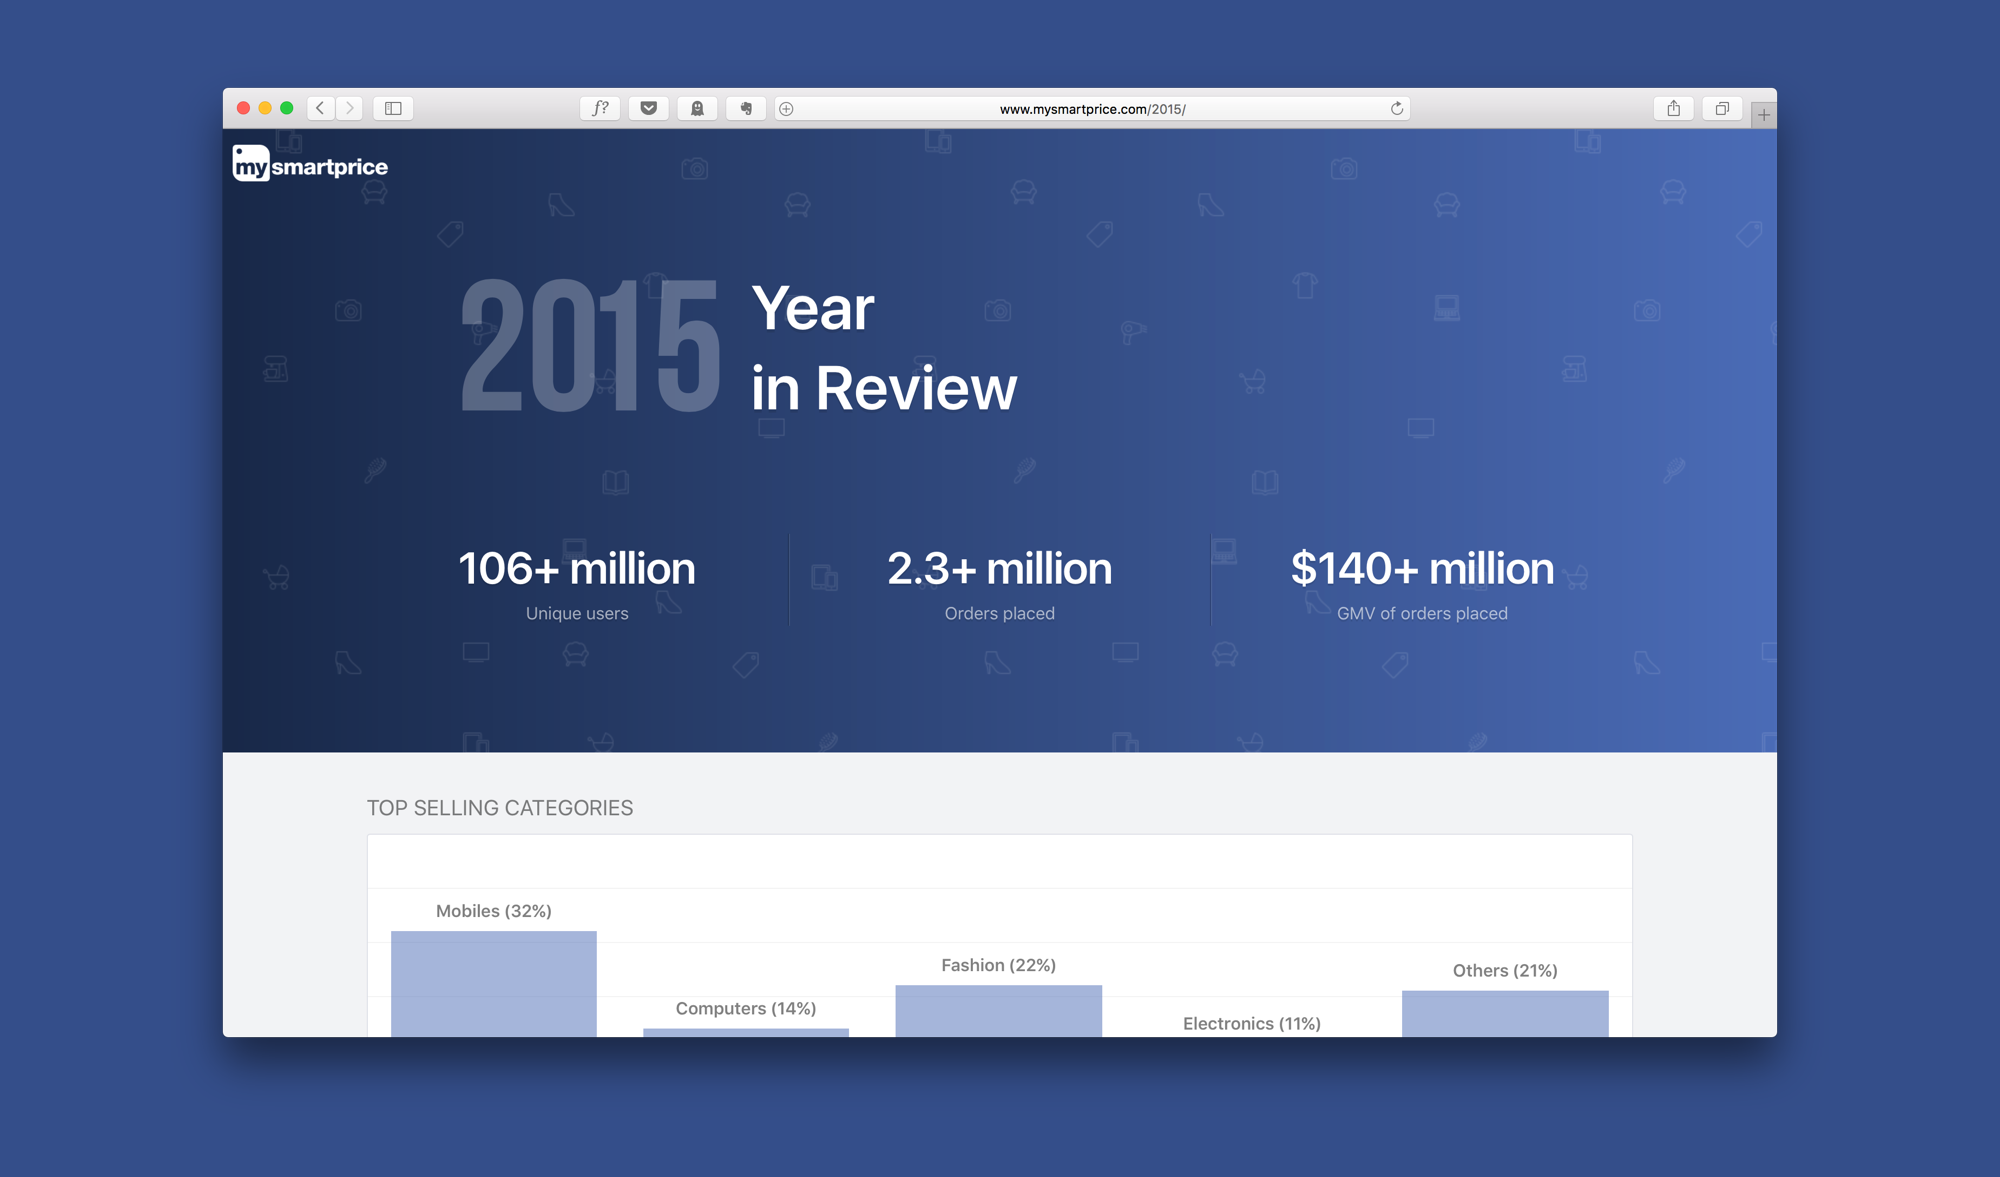This screenshot has width=2000, height=1177.
Task: Focus the address bar showing www.mysmartprice.com/2015/
Action: click(1093, 109)
